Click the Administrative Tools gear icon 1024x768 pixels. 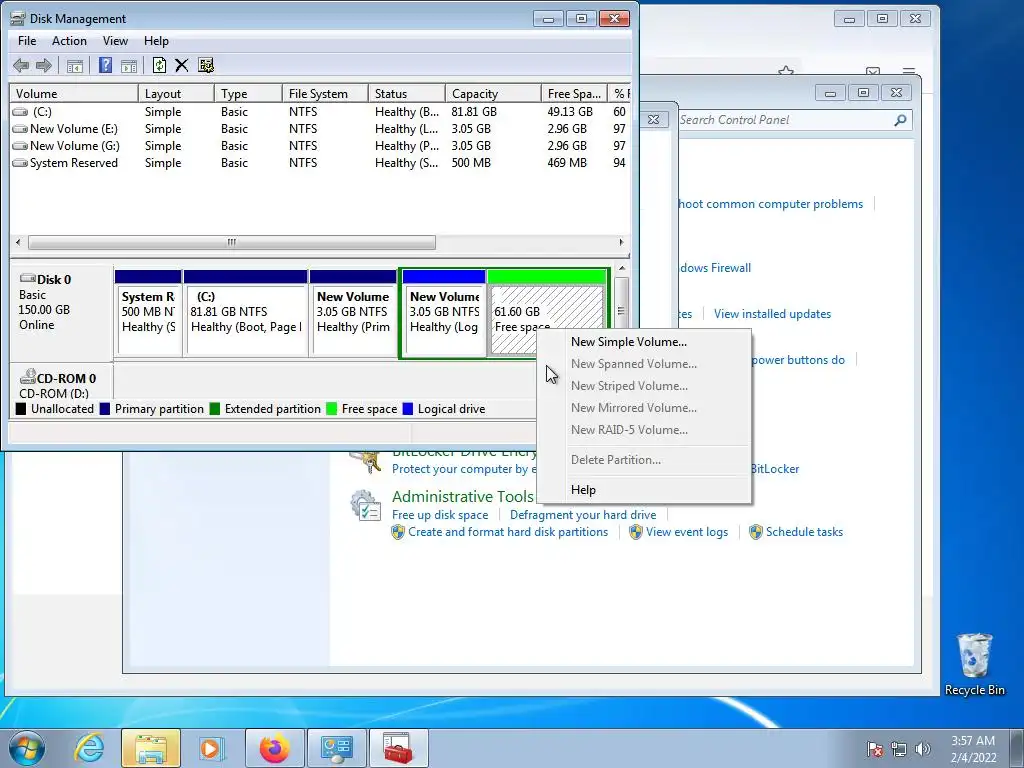click(366, 506)
